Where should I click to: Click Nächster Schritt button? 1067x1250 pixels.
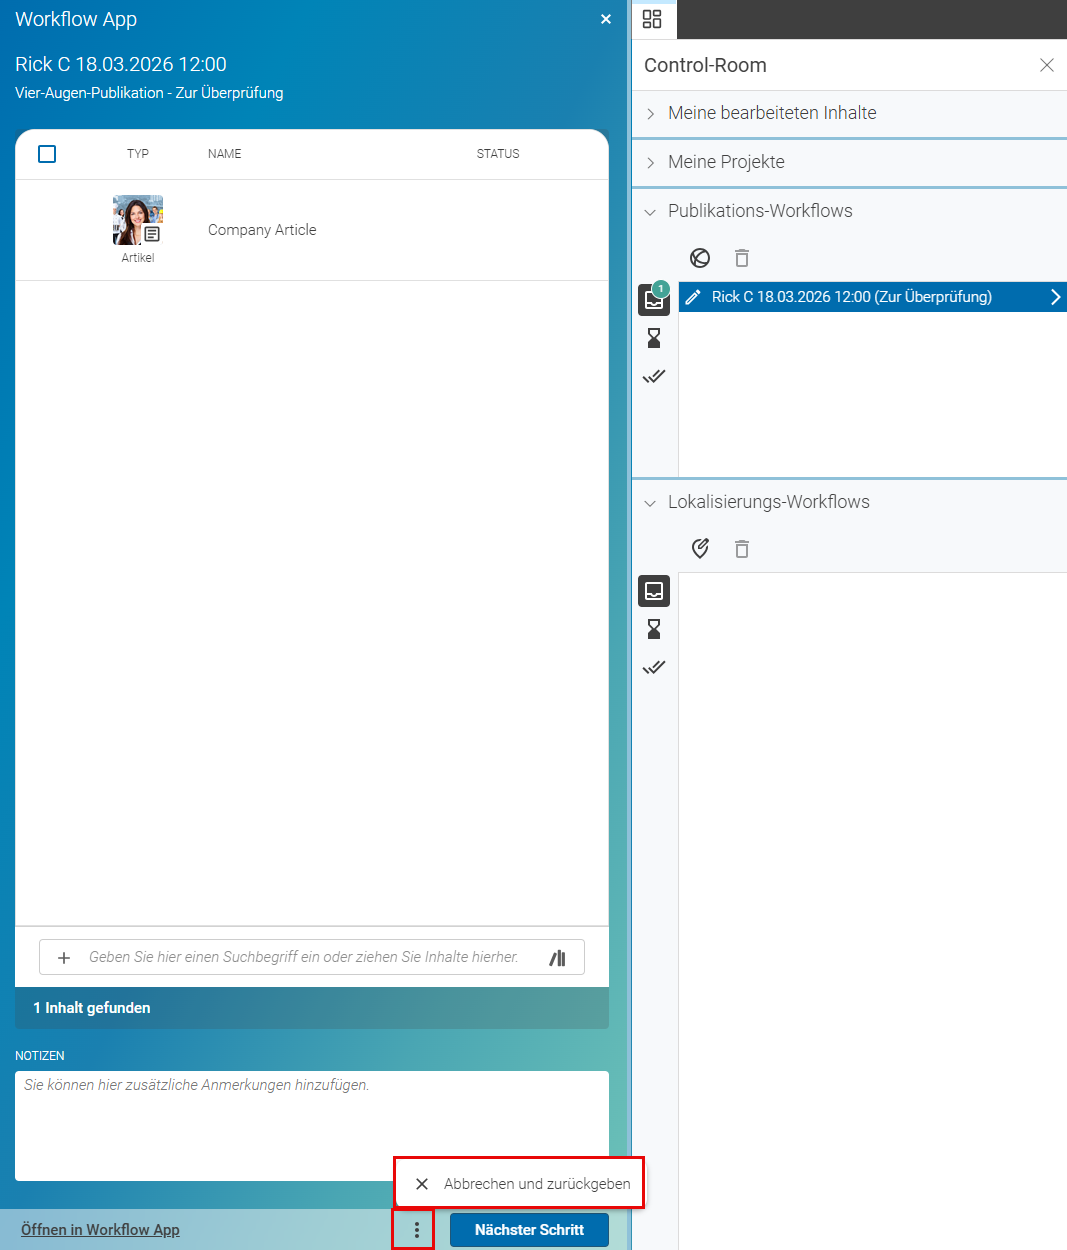(529, 1230)
